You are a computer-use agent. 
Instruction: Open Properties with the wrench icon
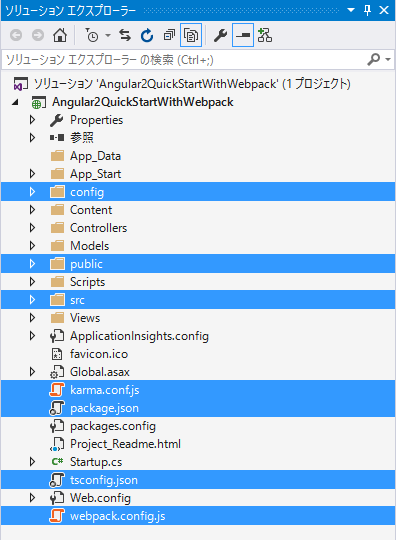[x=220, y=35]
